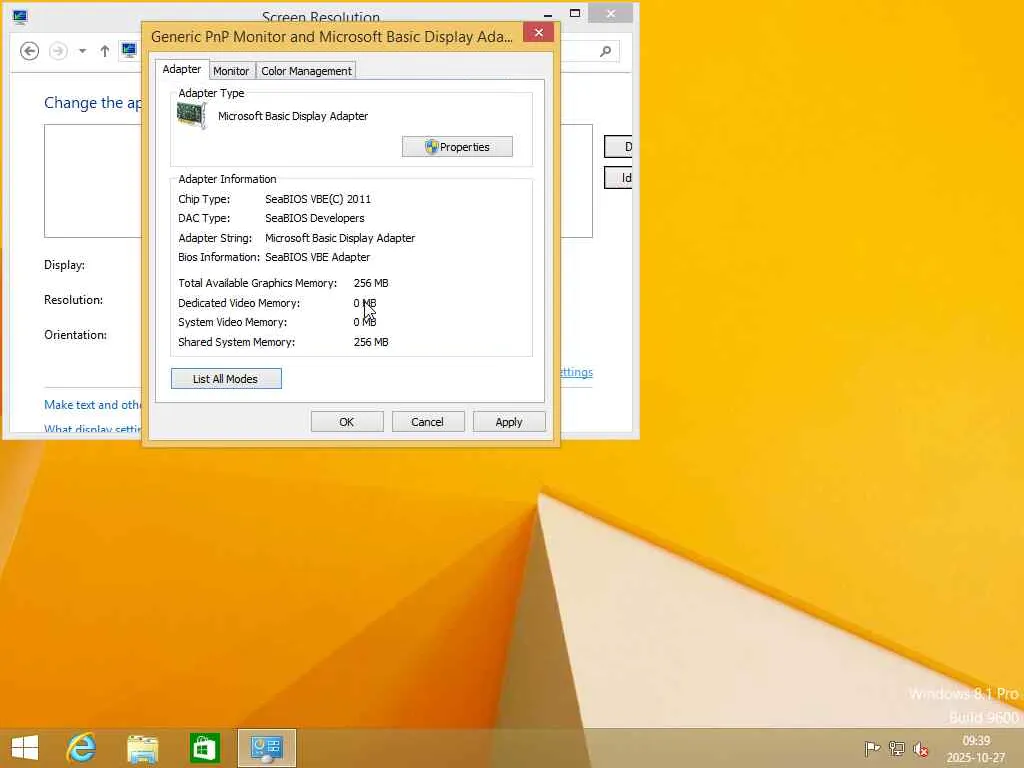Click the network tray icon

(x=897, y=748)
